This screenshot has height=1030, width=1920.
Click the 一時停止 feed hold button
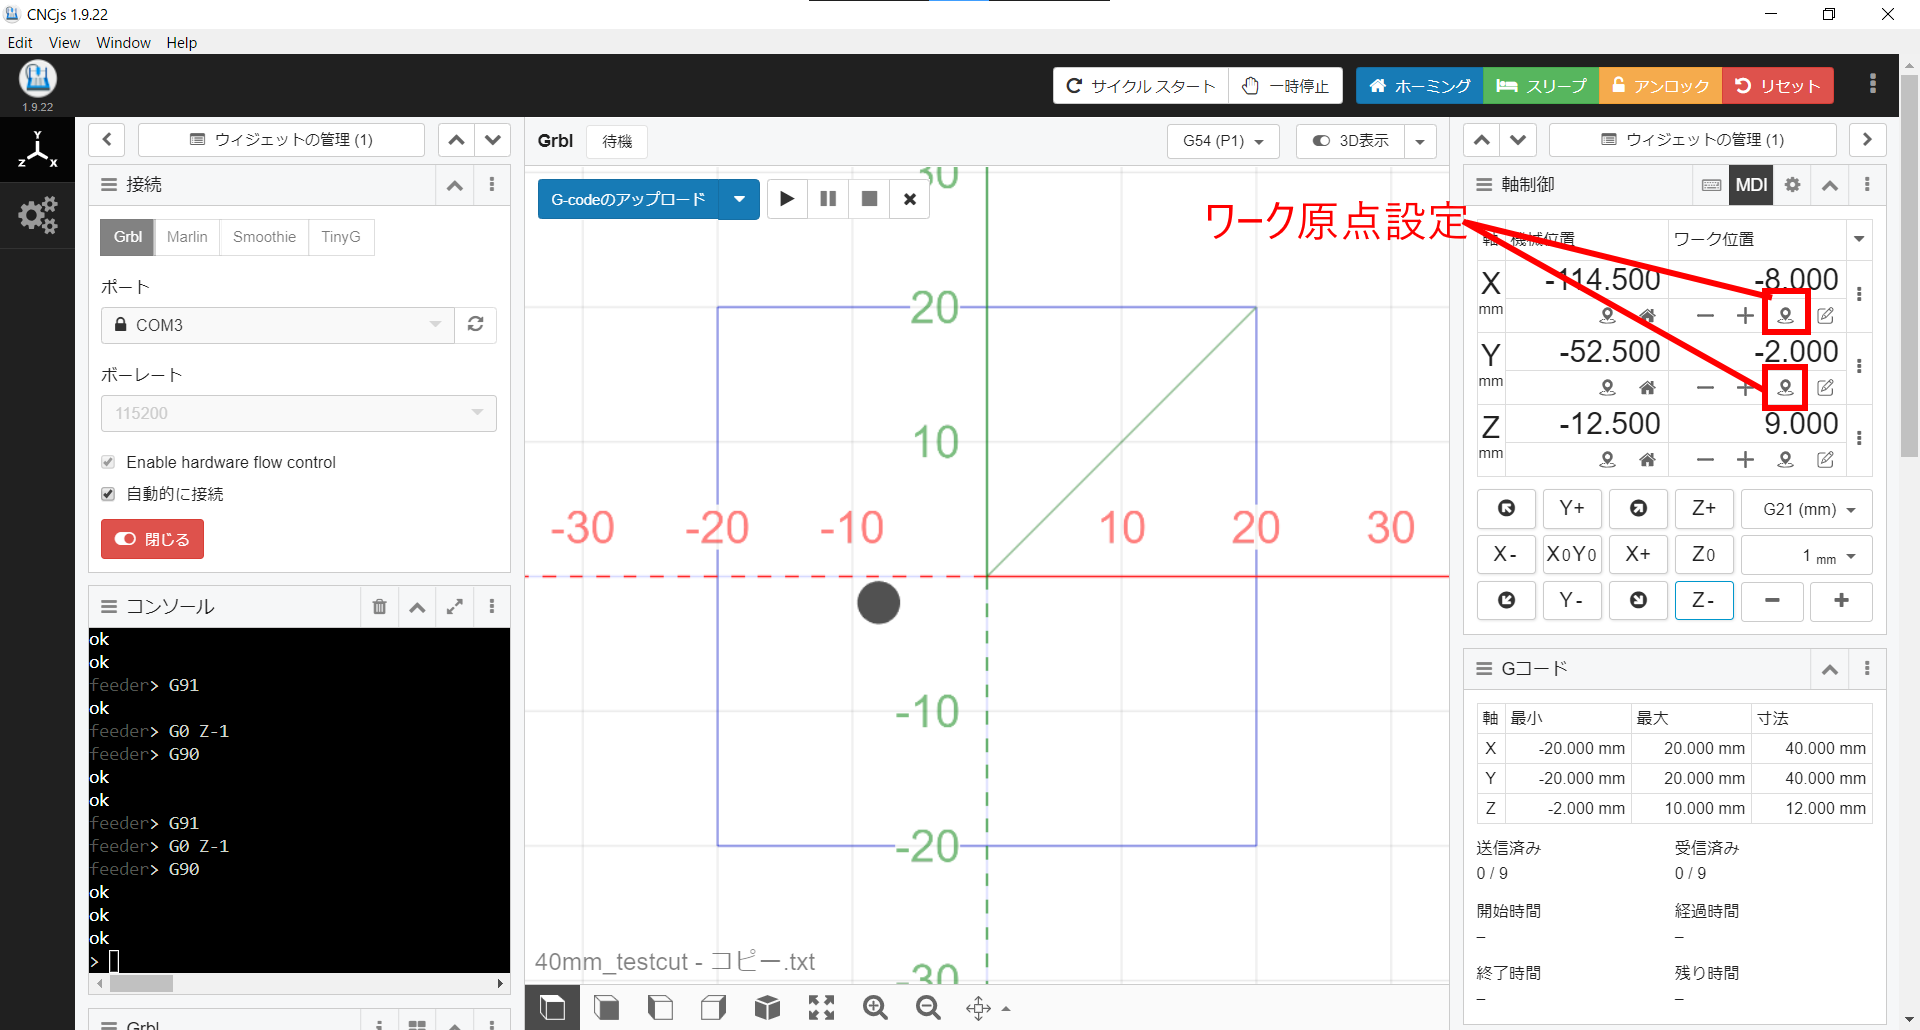point(1286,86)
